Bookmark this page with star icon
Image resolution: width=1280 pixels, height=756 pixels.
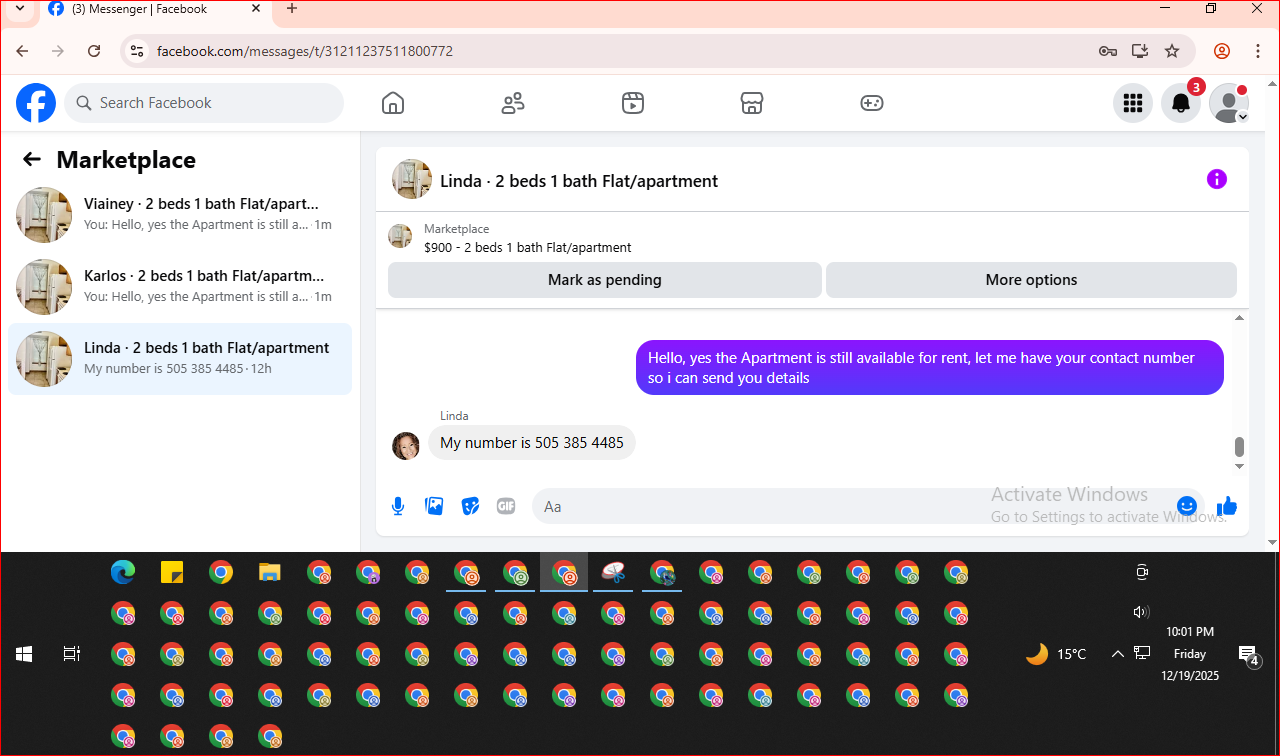point(1172,51)
